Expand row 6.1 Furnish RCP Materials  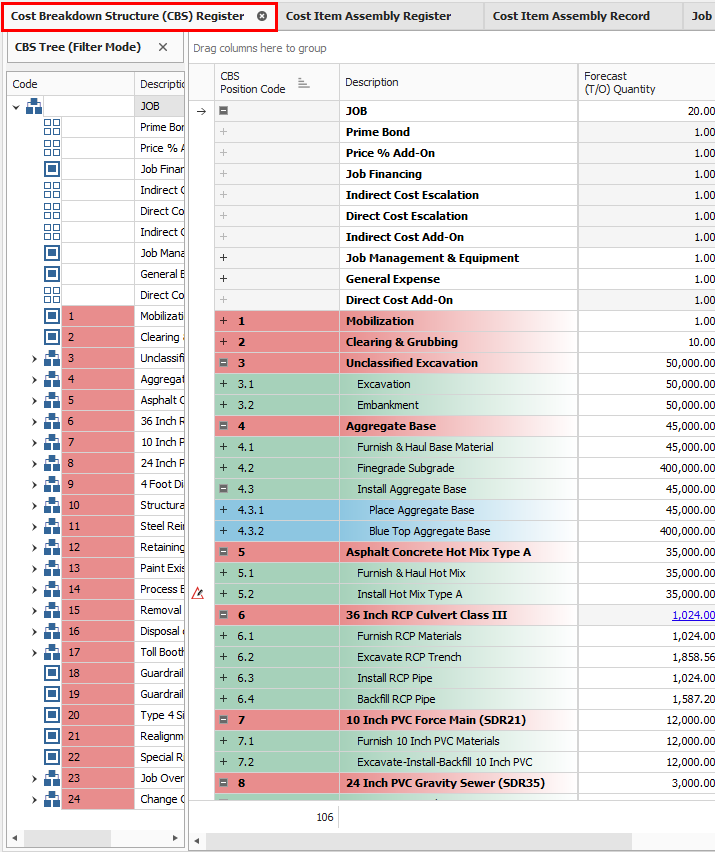pyautogui.click(x=224, y=636)
